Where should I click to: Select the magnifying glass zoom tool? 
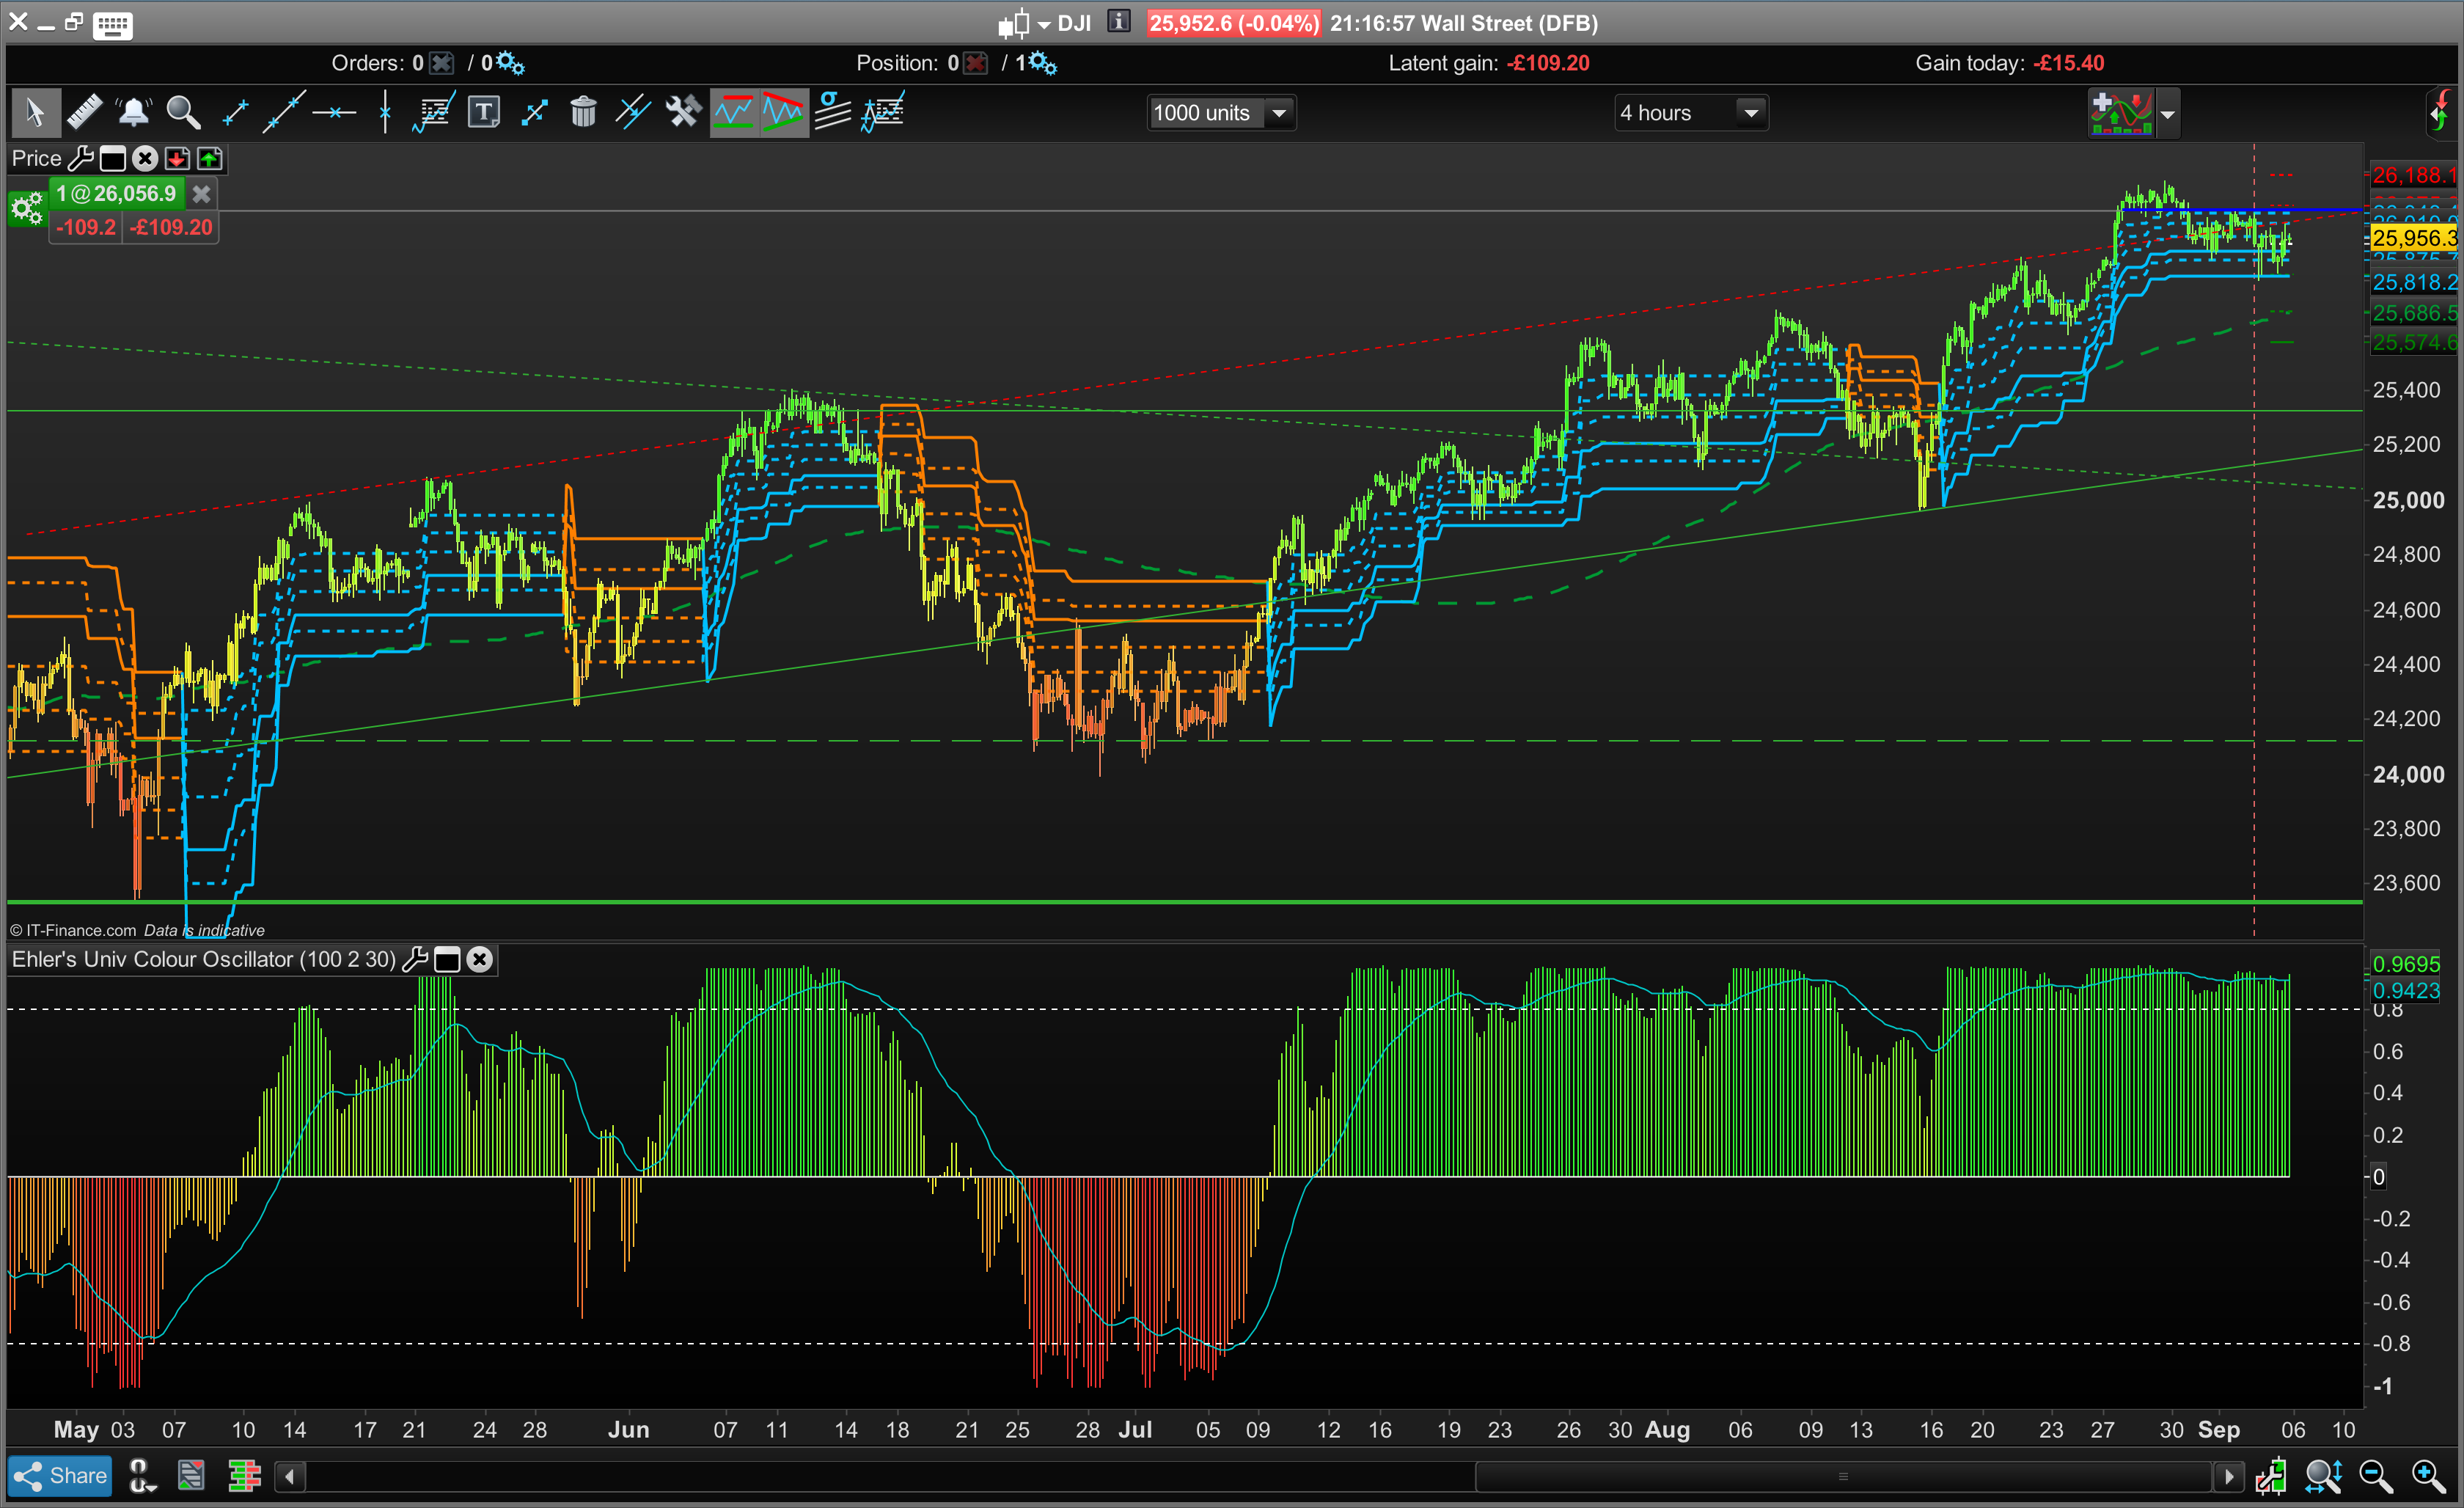(x=183, y=112)
